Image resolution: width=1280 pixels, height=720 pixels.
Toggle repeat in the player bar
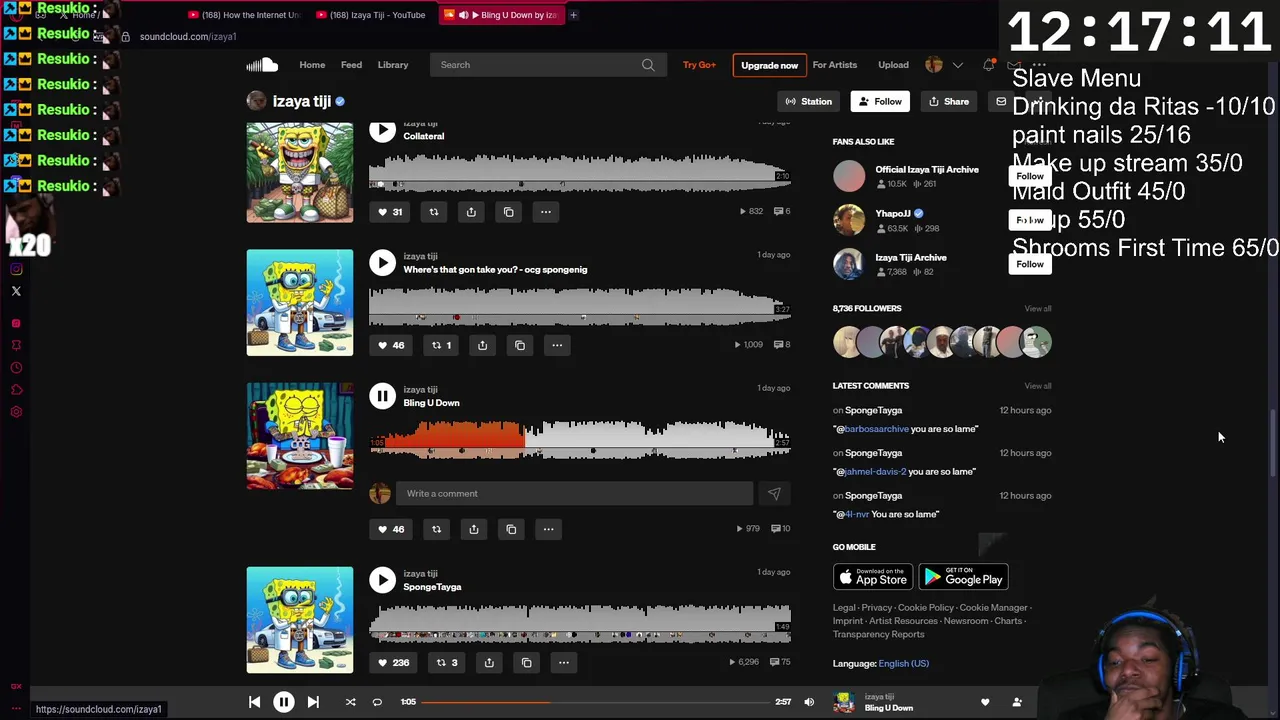click(377, 702)
